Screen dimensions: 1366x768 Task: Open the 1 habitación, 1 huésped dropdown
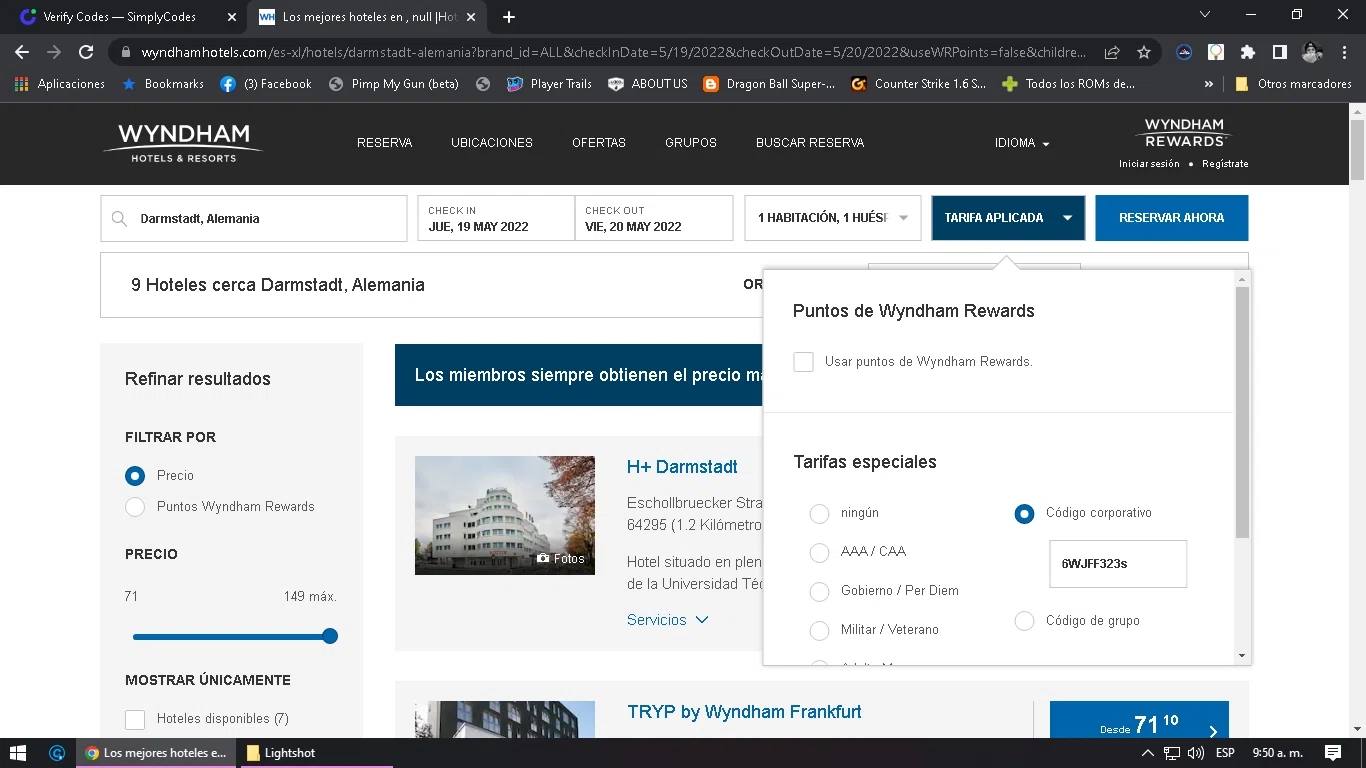point(833,218)
